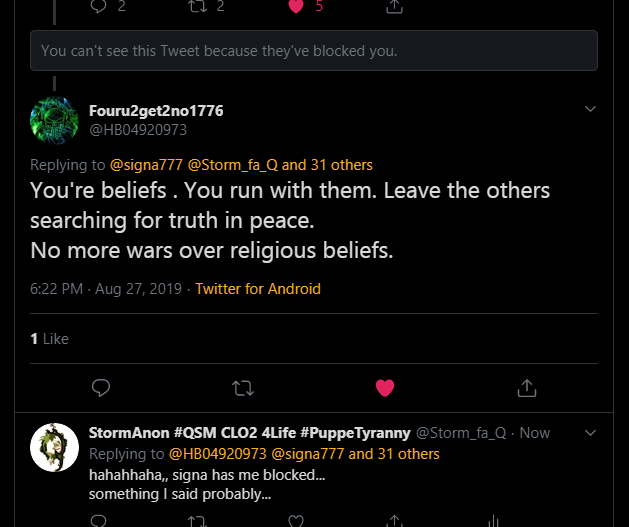Expand "31 others" under Fouru2get2no1776's name

(340, 165)
